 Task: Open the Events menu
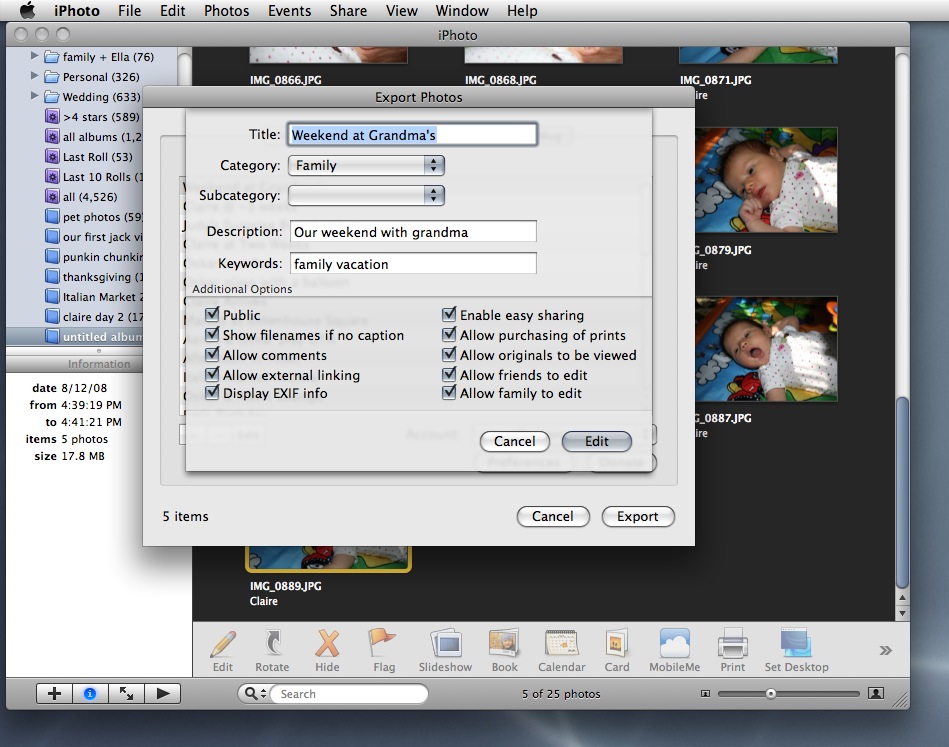tap(289, 11)
